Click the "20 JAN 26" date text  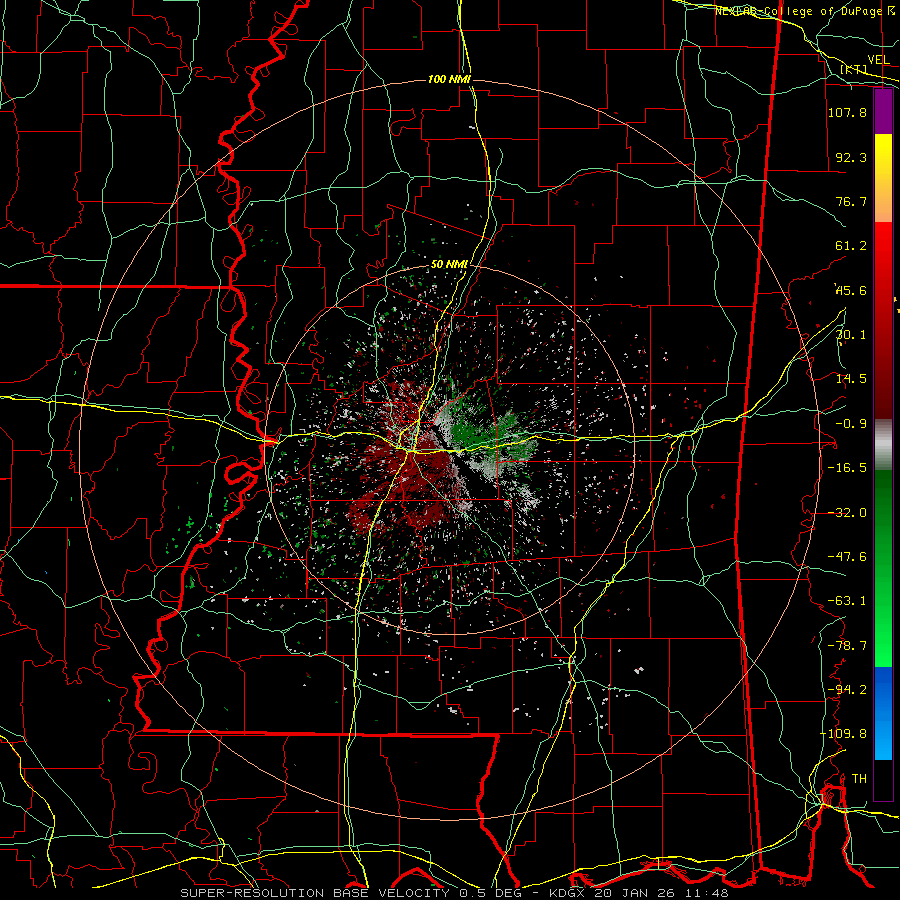click(634, 893)
